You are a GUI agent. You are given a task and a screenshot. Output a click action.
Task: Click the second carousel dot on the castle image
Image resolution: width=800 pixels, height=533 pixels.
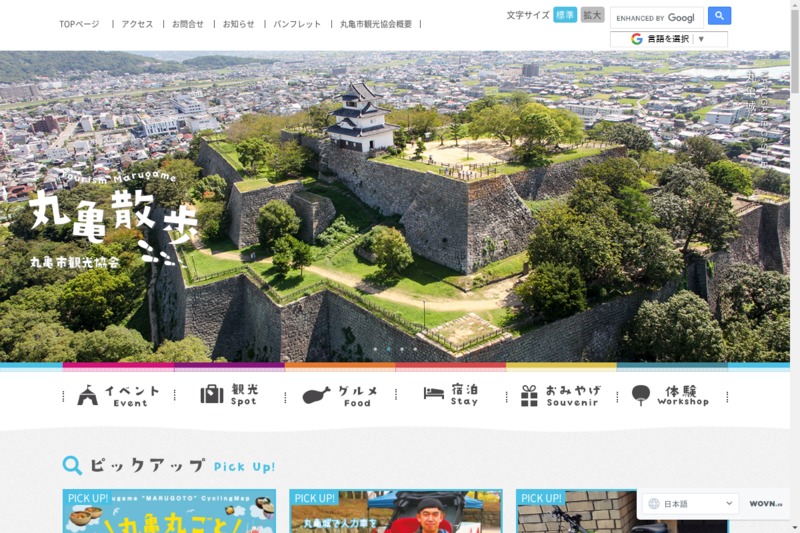pos(389,349)
